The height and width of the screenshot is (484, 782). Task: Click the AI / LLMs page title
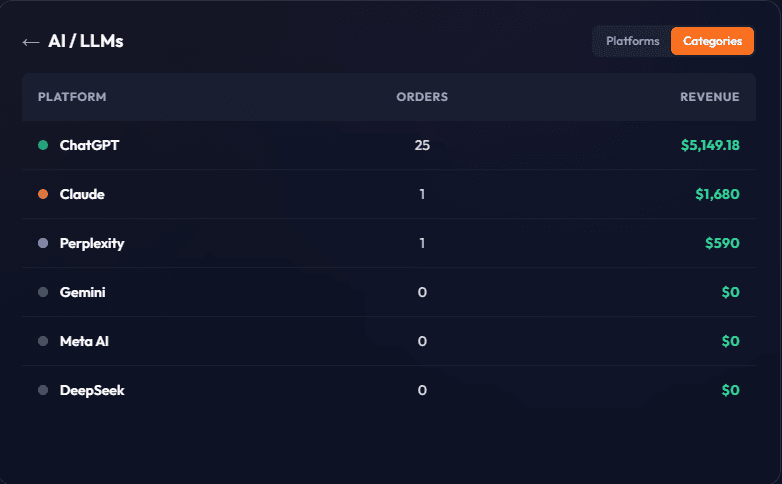[x=86, y=41]
